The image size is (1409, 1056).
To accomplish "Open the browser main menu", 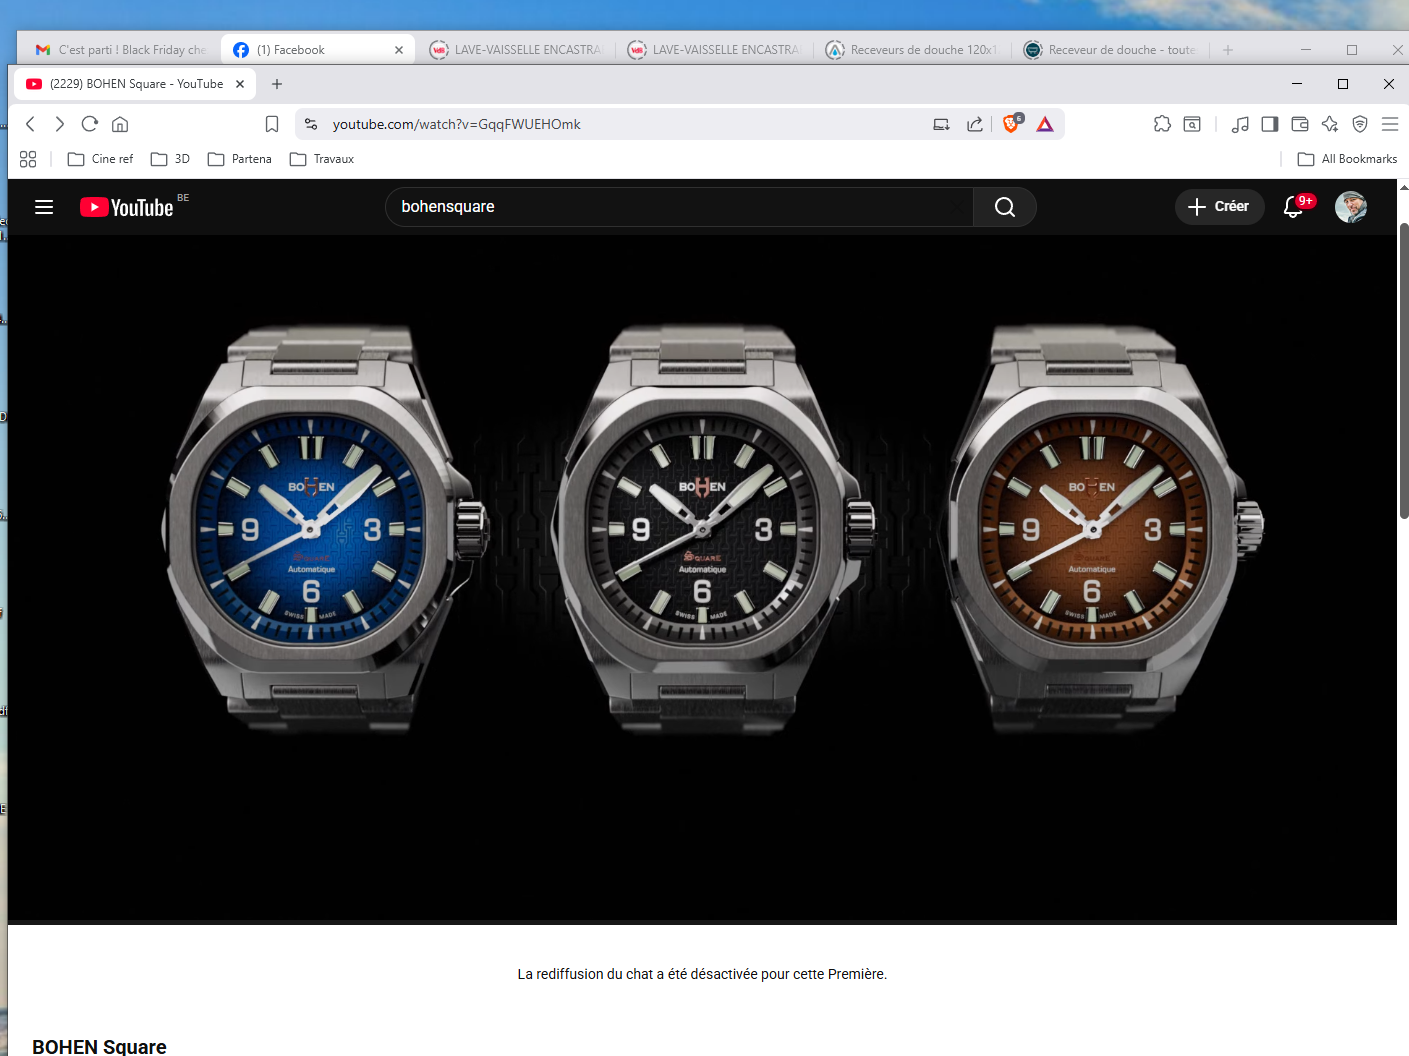I will coord(1390,124).
